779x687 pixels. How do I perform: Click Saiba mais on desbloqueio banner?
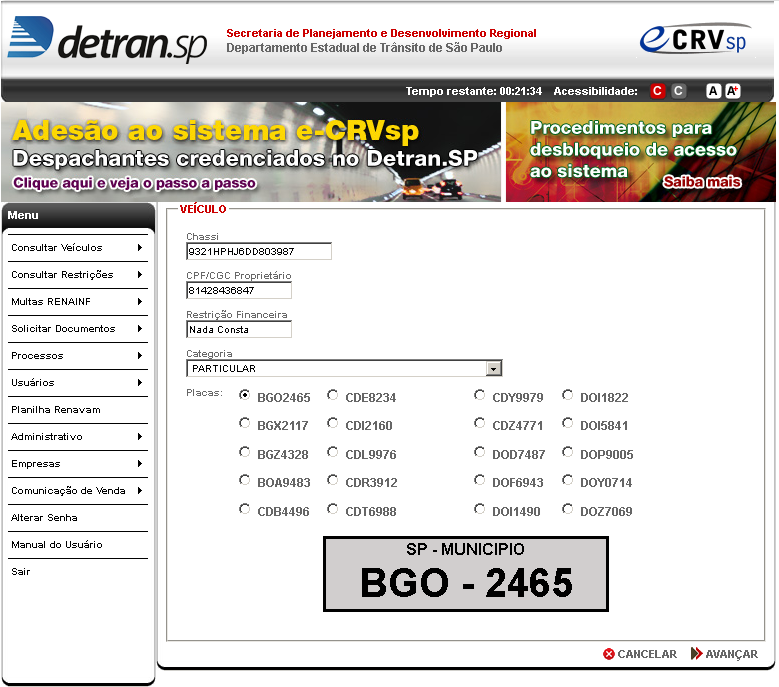[701, 182]
